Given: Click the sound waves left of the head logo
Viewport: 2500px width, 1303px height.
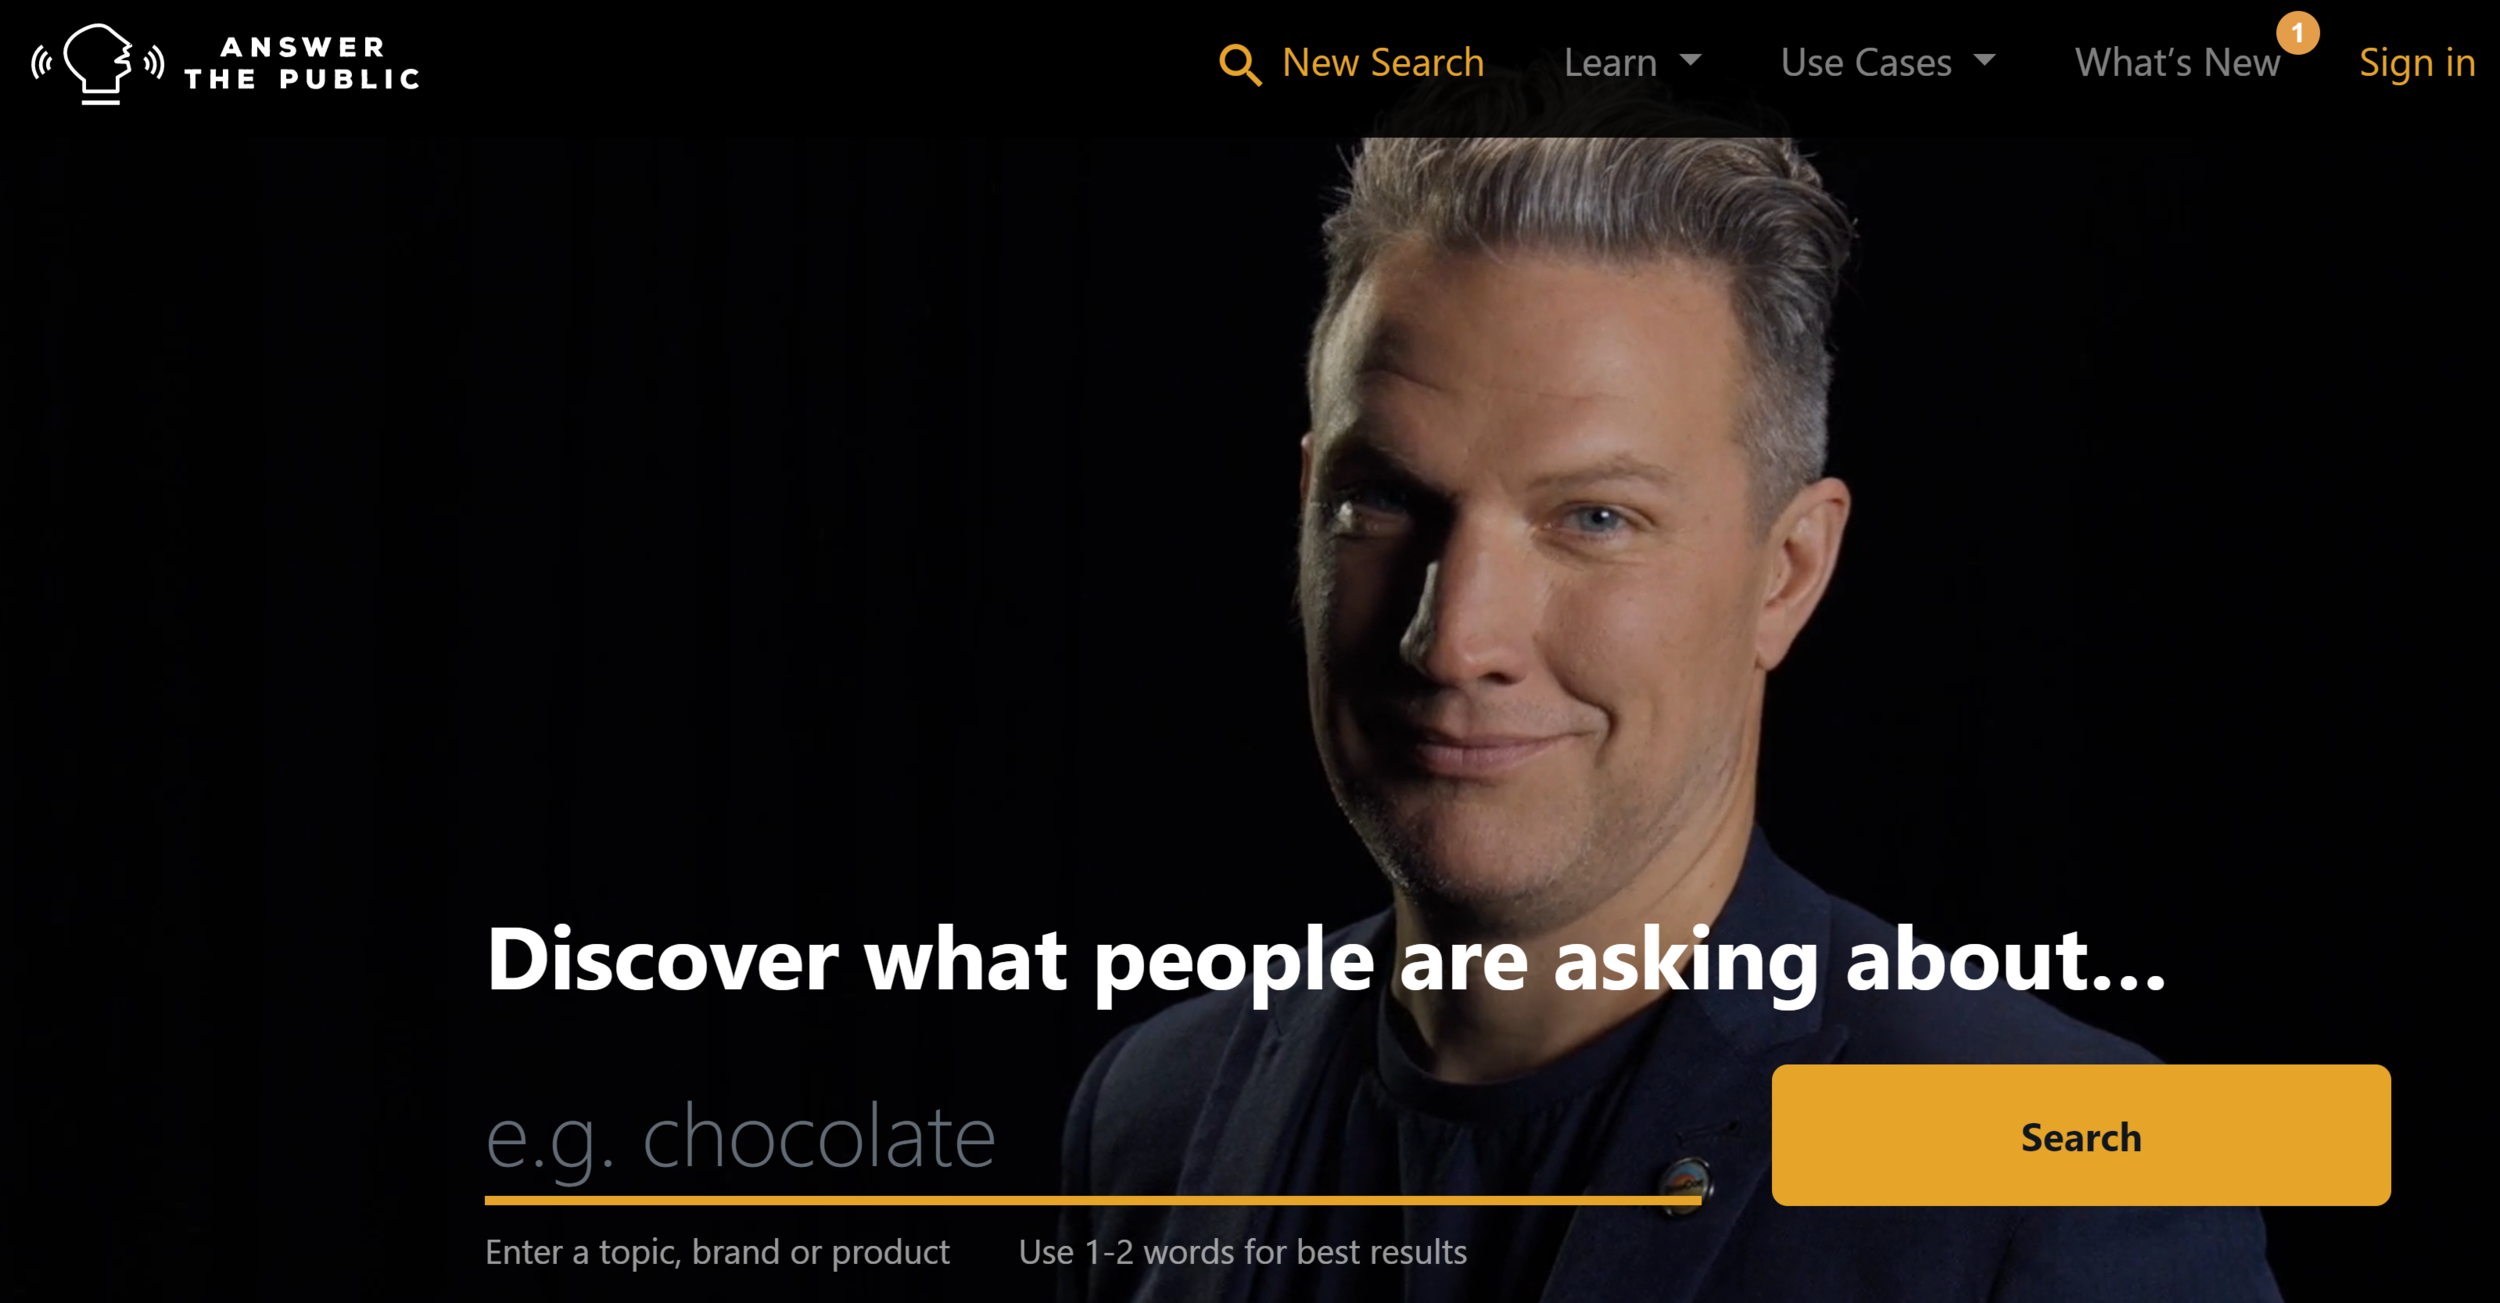Looking at the screenshot, I should click(42, 63).
